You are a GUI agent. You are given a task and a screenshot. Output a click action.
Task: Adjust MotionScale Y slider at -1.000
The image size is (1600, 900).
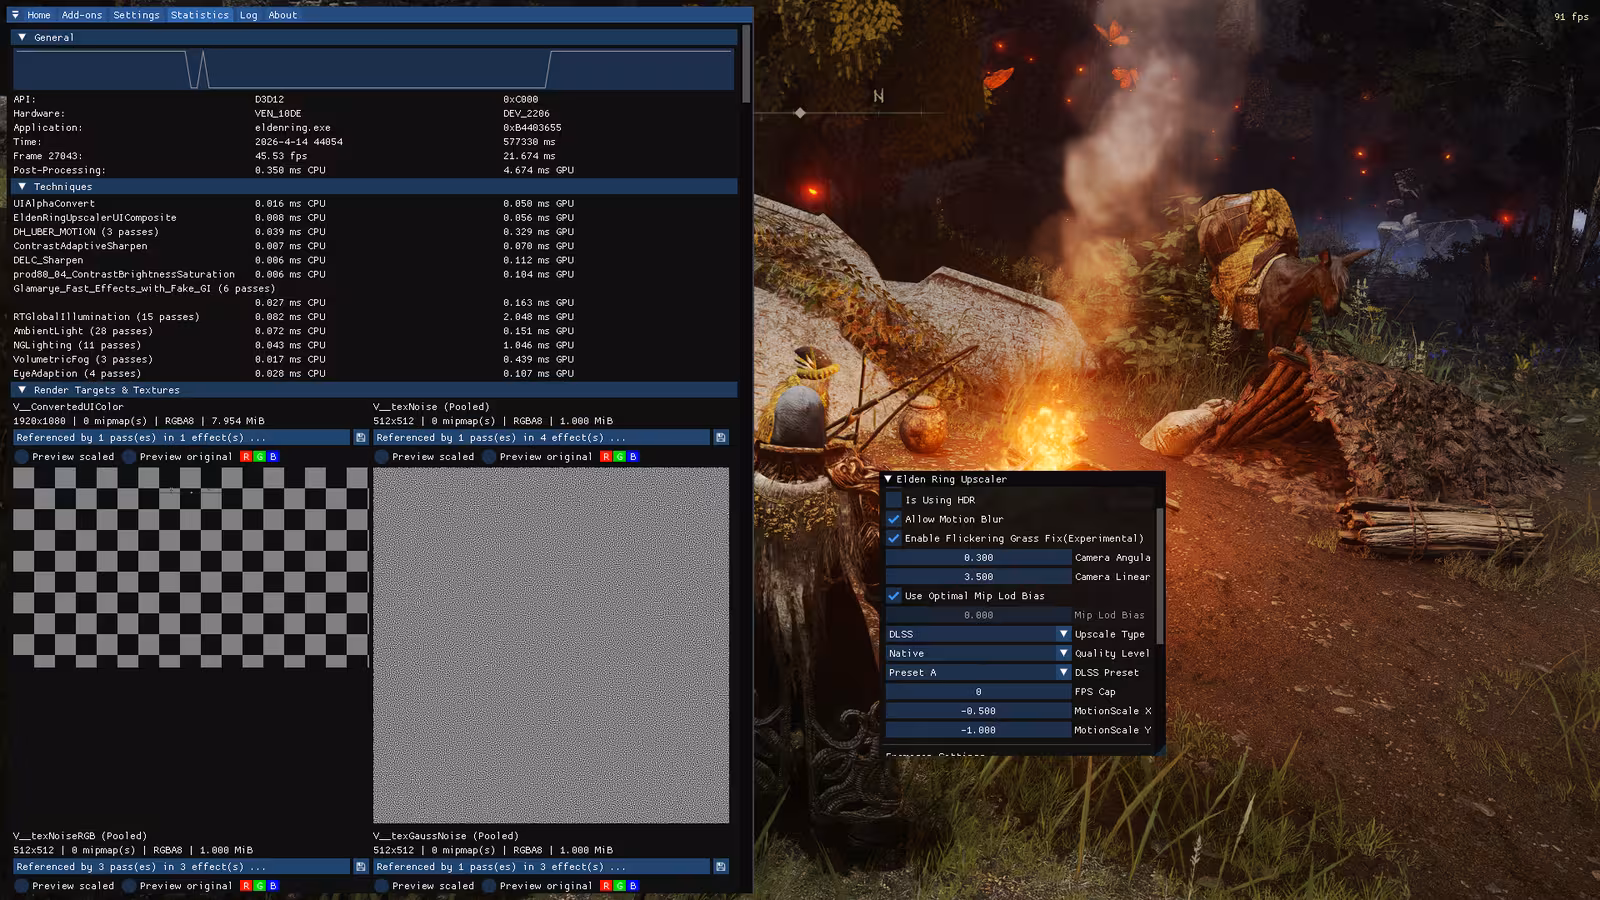point(978,729)
